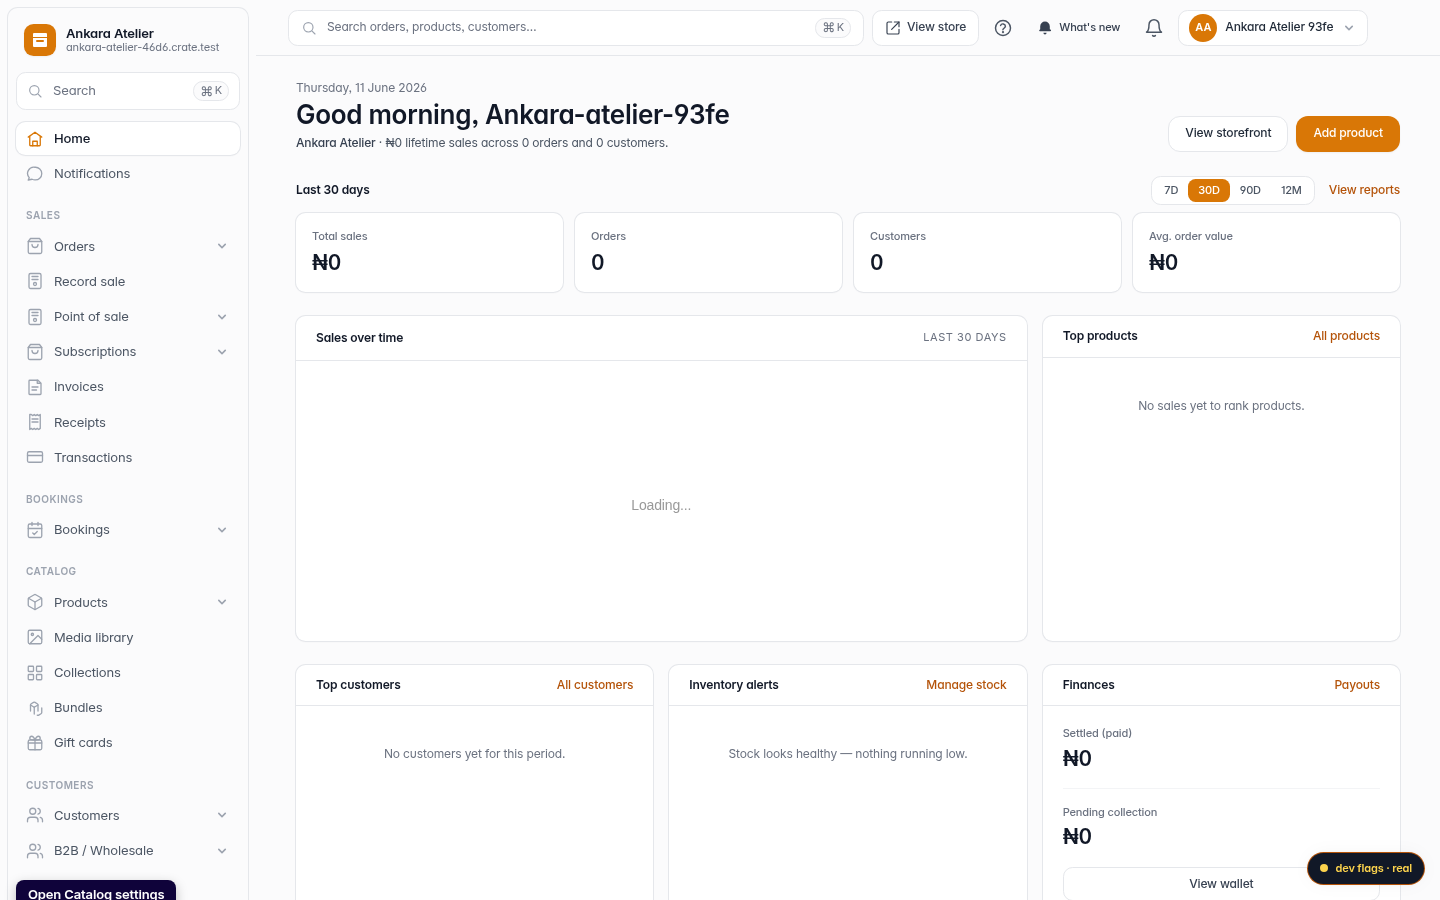The width and height of the screenshot is (1440, 900).
Task: Open the Payouts link
Action: [x=1357, y=685]
